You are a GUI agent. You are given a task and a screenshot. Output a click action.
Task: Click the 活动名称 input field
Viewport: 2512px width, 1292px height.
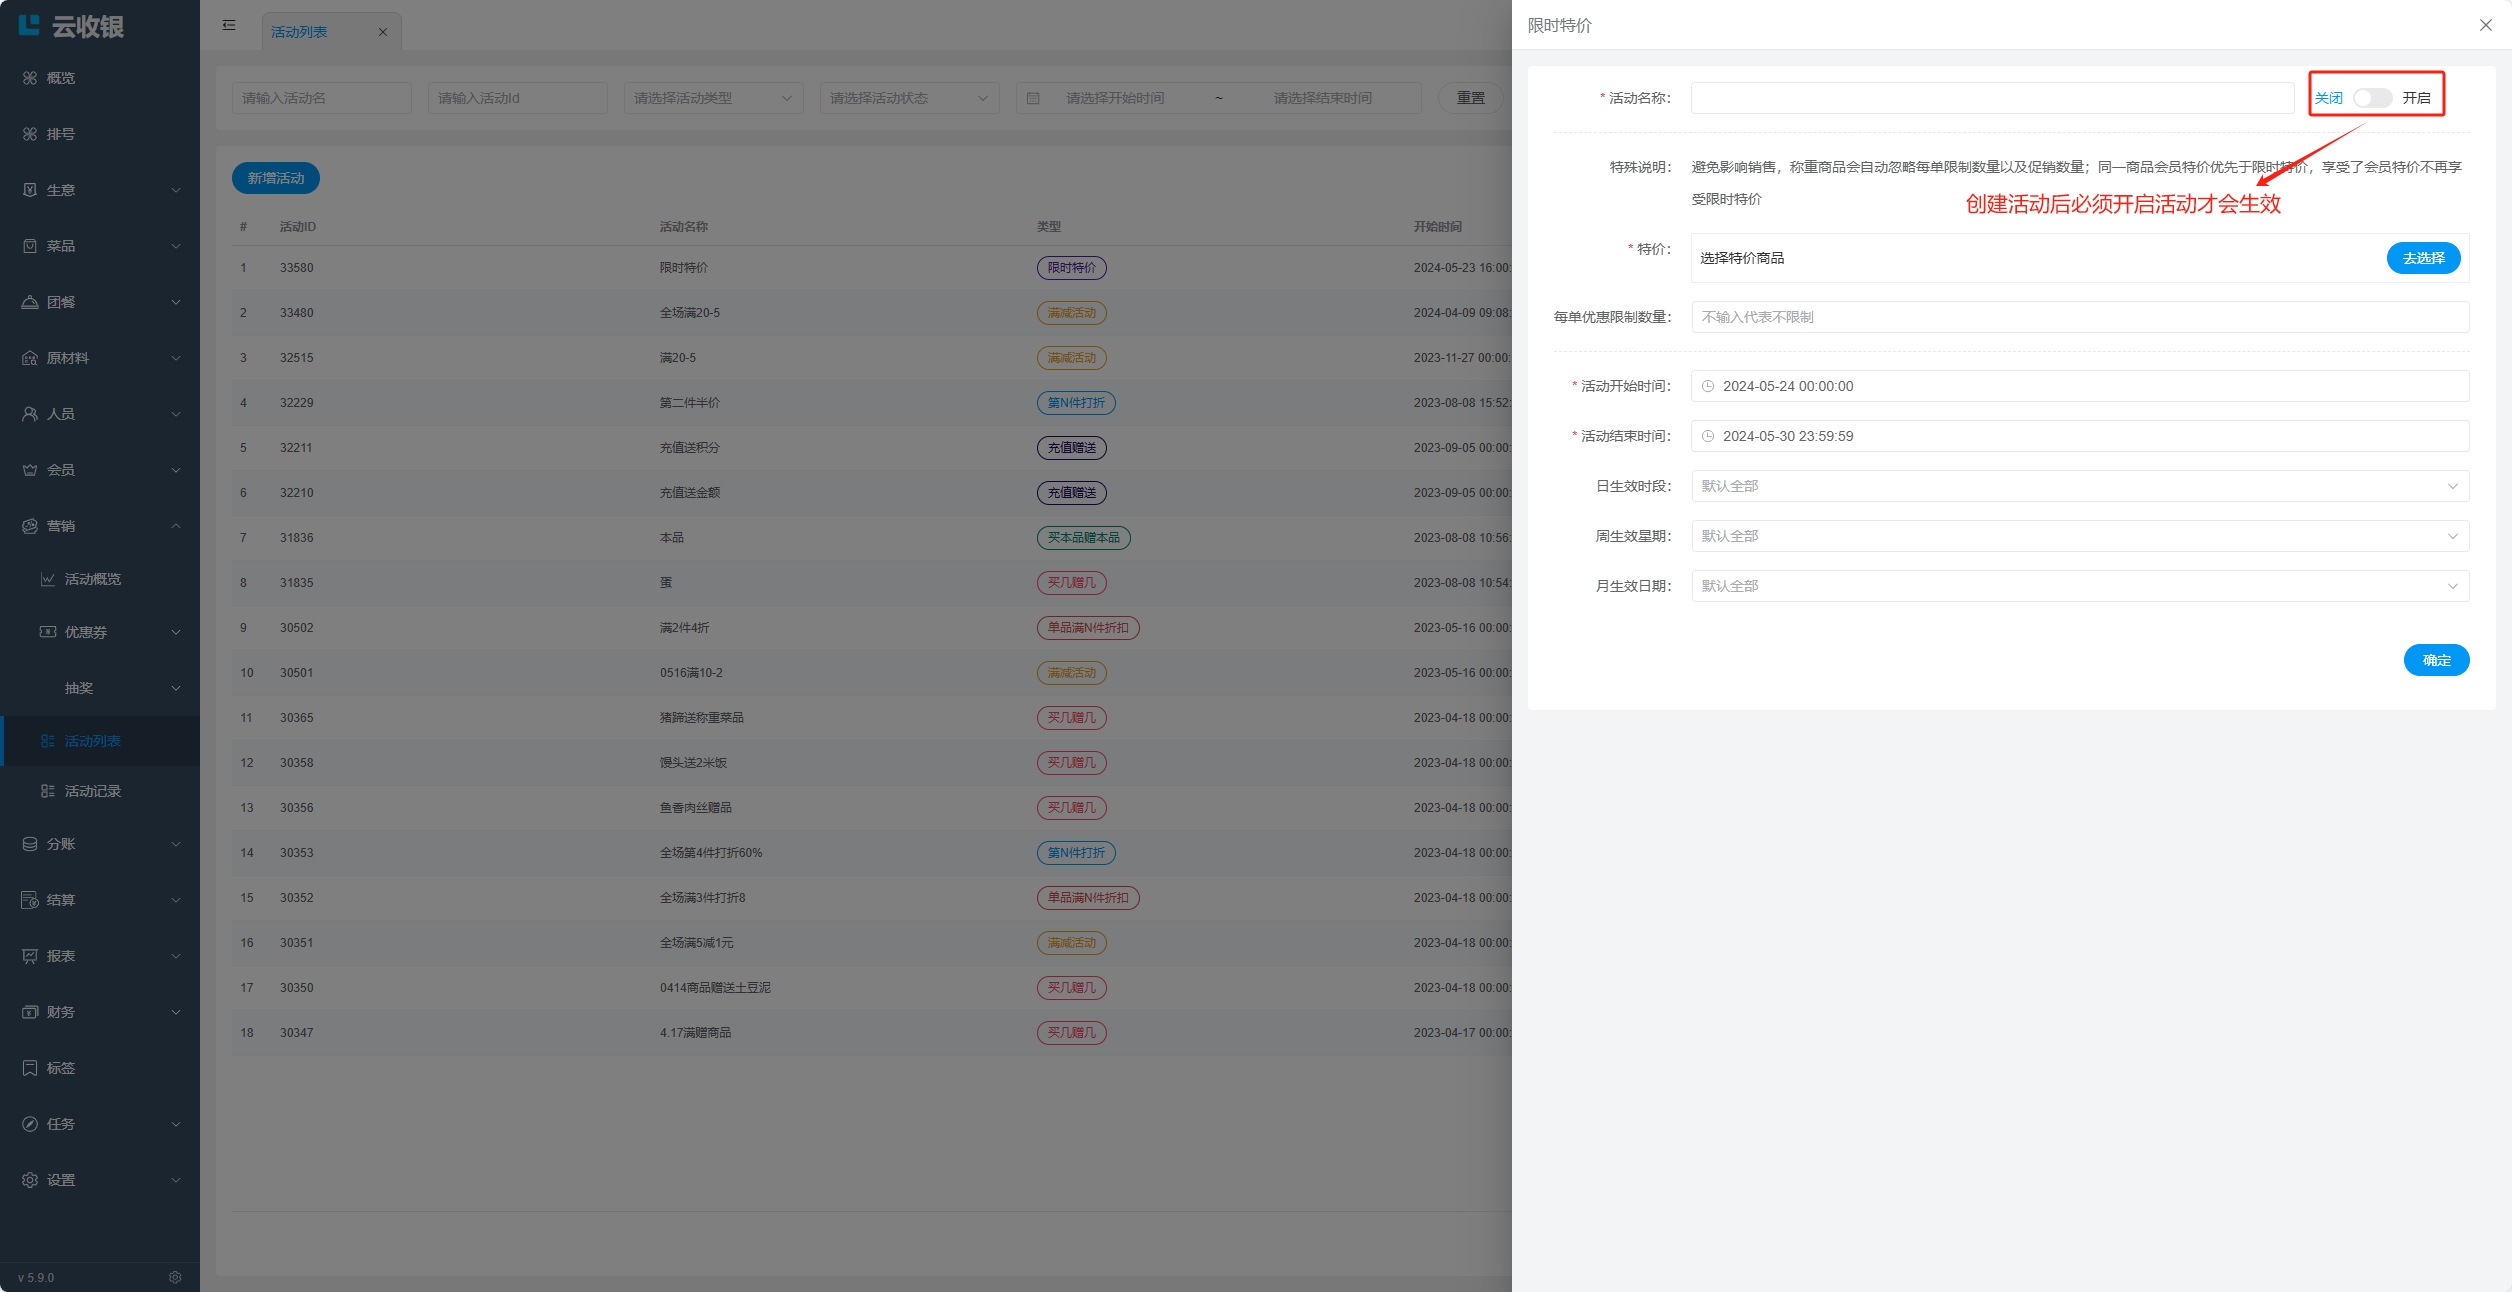(1992, 98)
